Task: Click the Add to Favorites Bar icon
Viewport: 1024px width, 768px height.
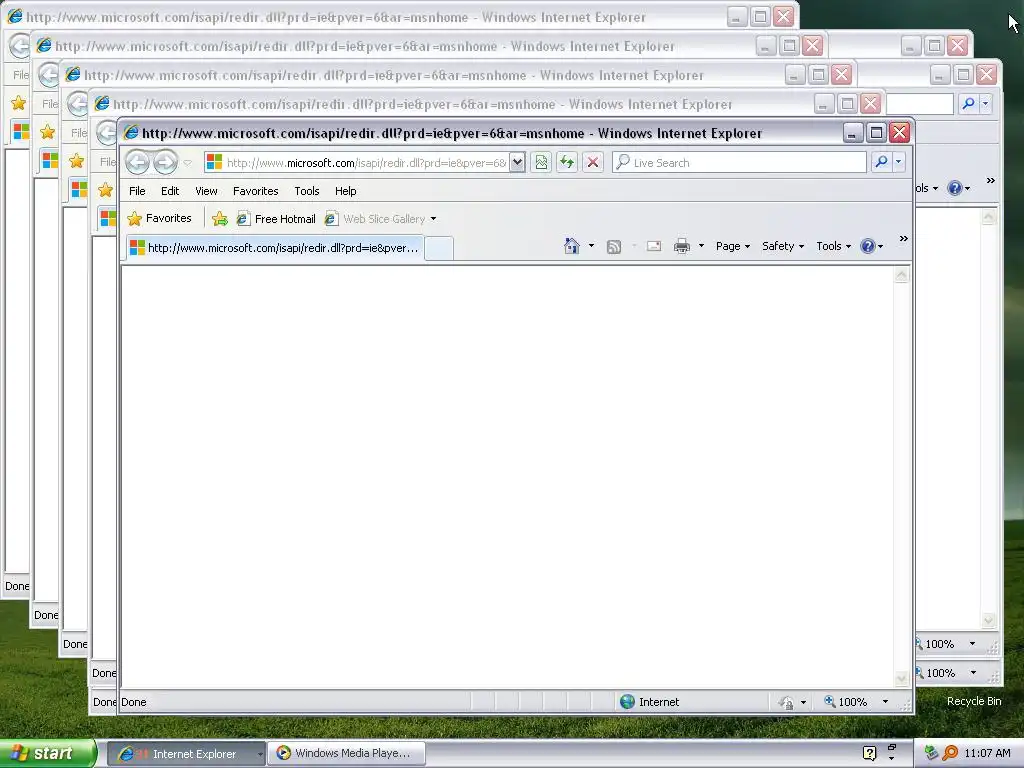Action: tap(220, 219)
